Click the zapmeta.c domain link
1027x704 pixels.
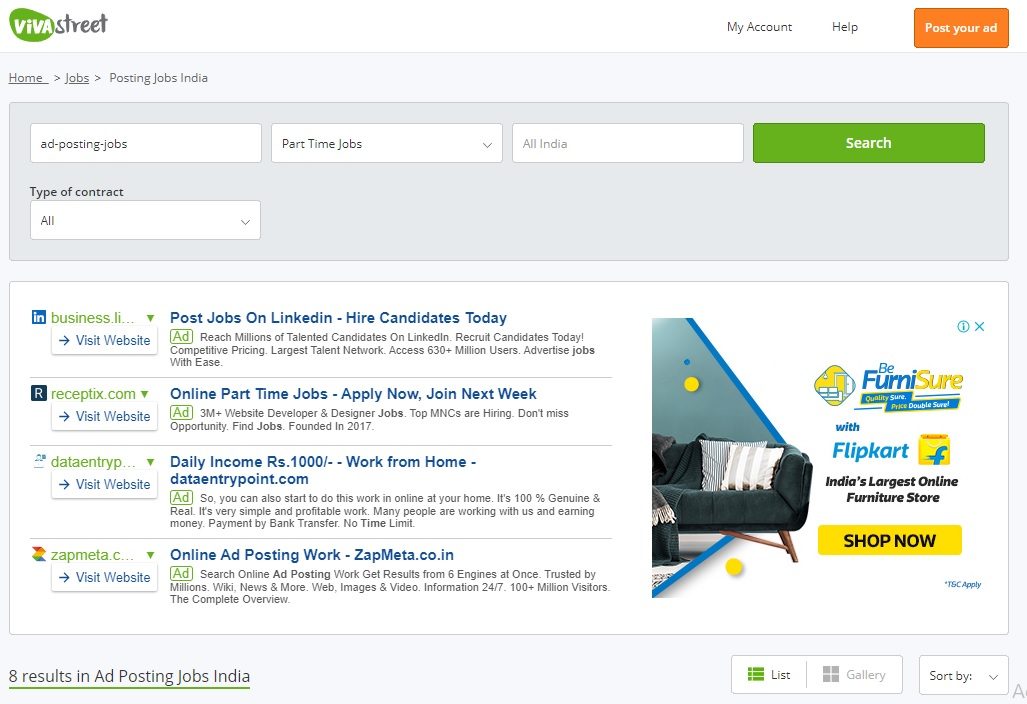pos(92,555)
